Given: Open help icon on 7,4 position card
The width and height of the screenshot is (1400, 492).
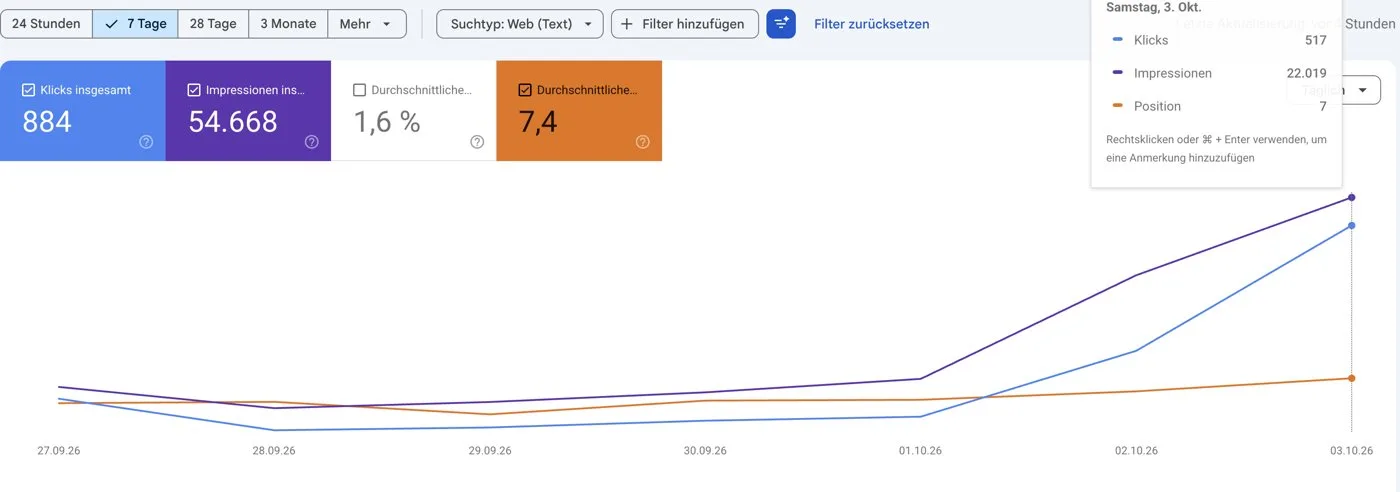Looking at the screenshot, I should tap(642, 142).
